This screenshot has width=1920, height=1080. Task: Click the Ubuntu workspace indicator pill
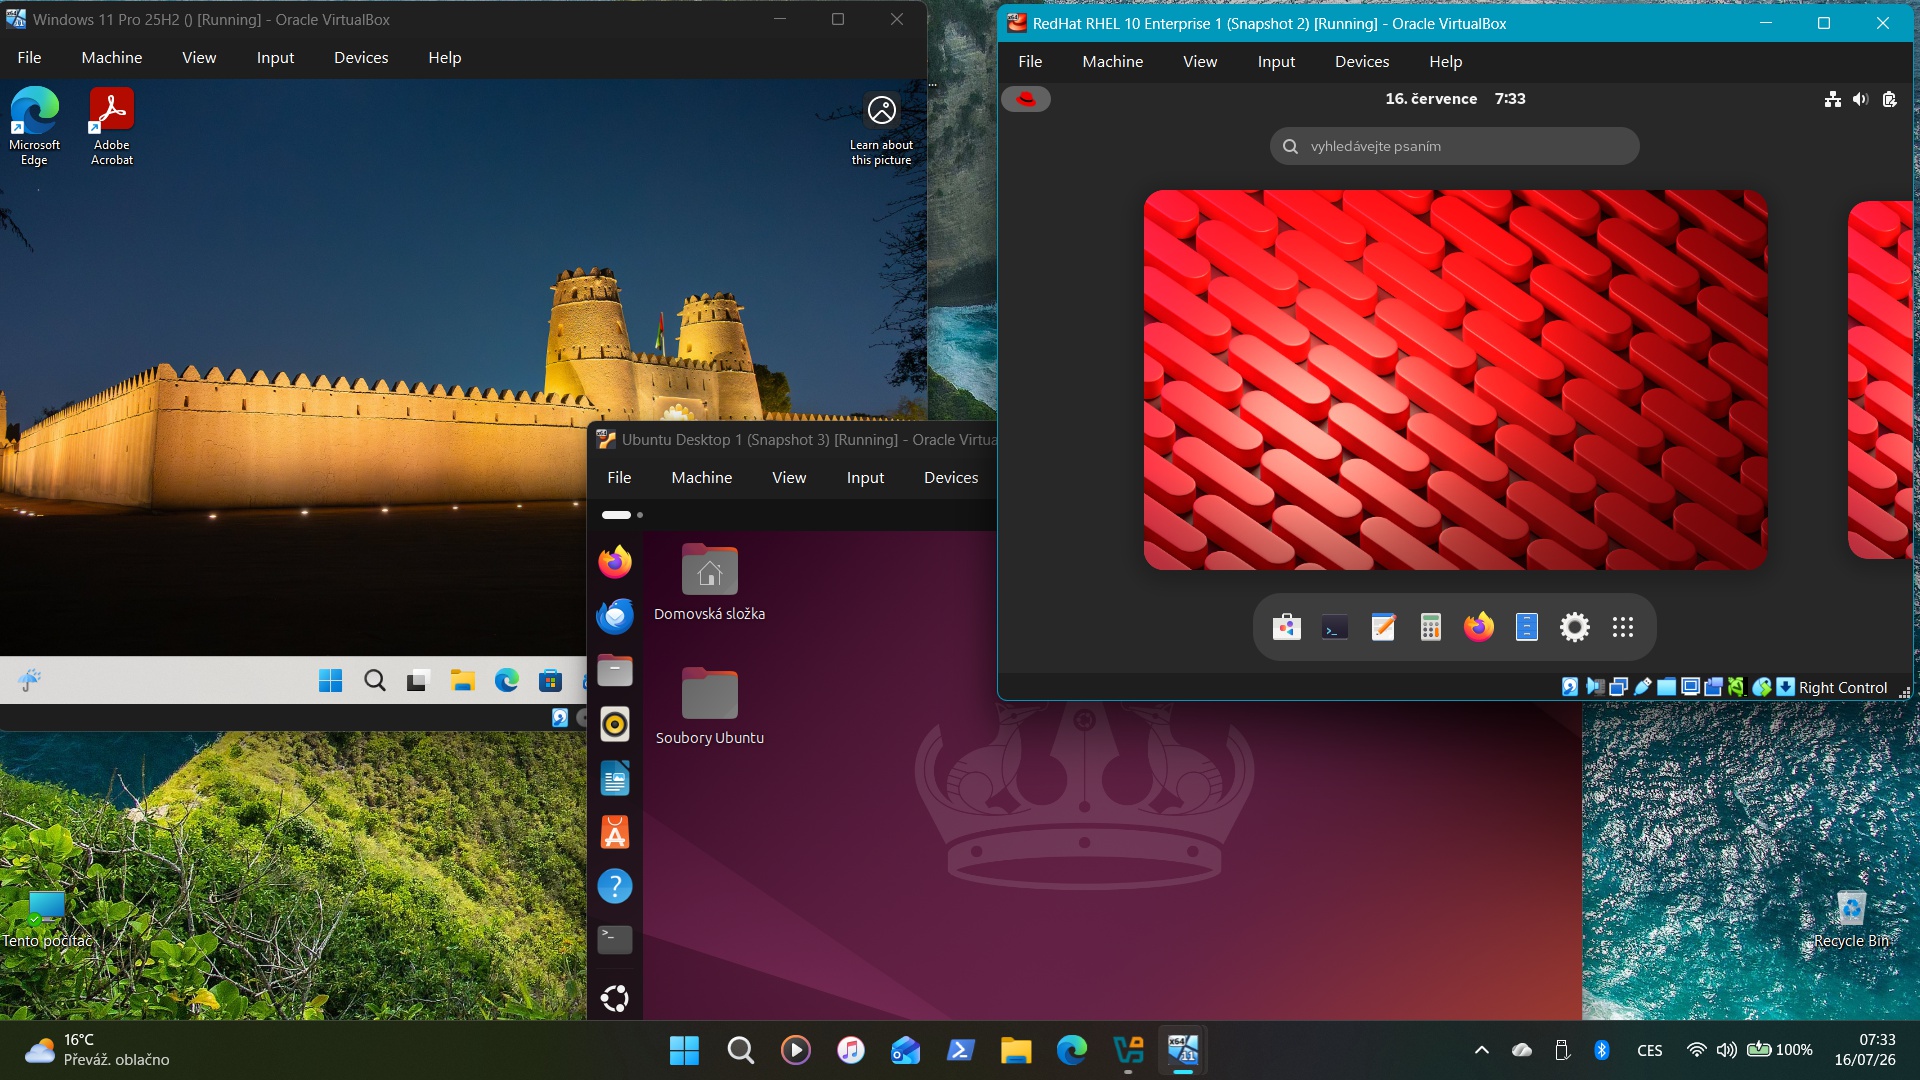point(617,515)
